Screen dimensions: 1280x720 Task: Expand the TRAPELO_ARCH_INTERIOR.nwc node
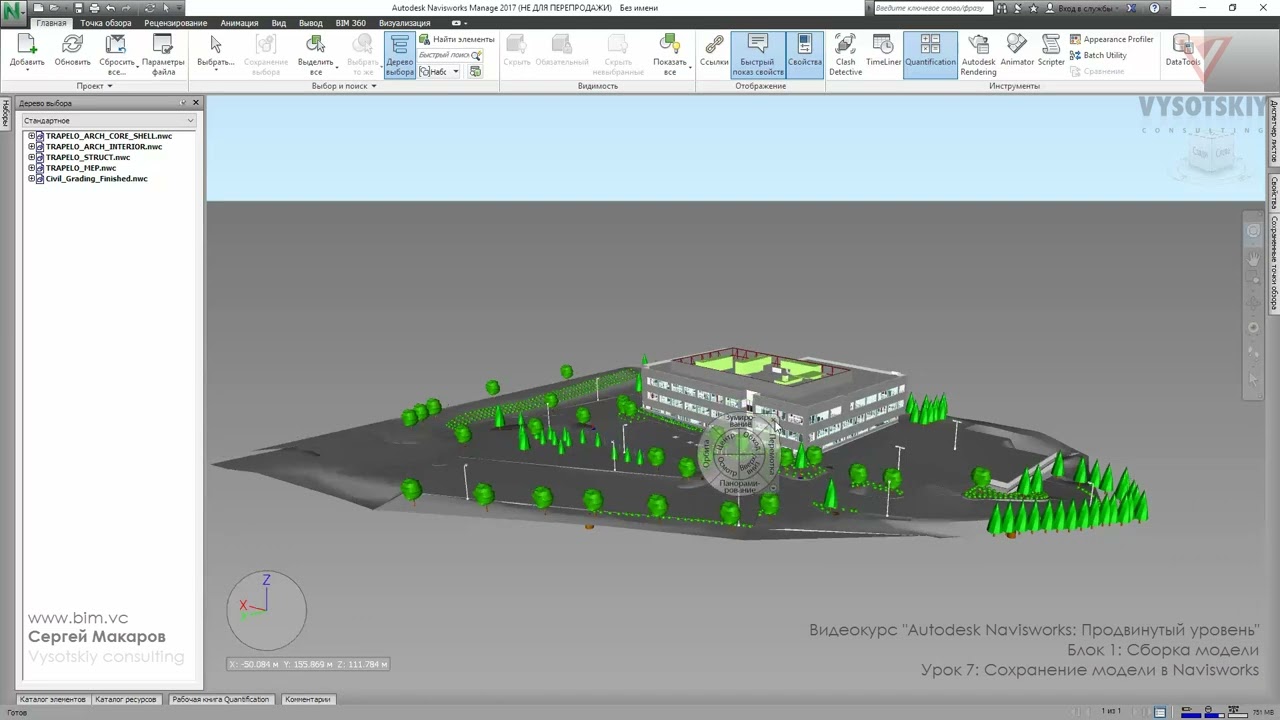31,147
